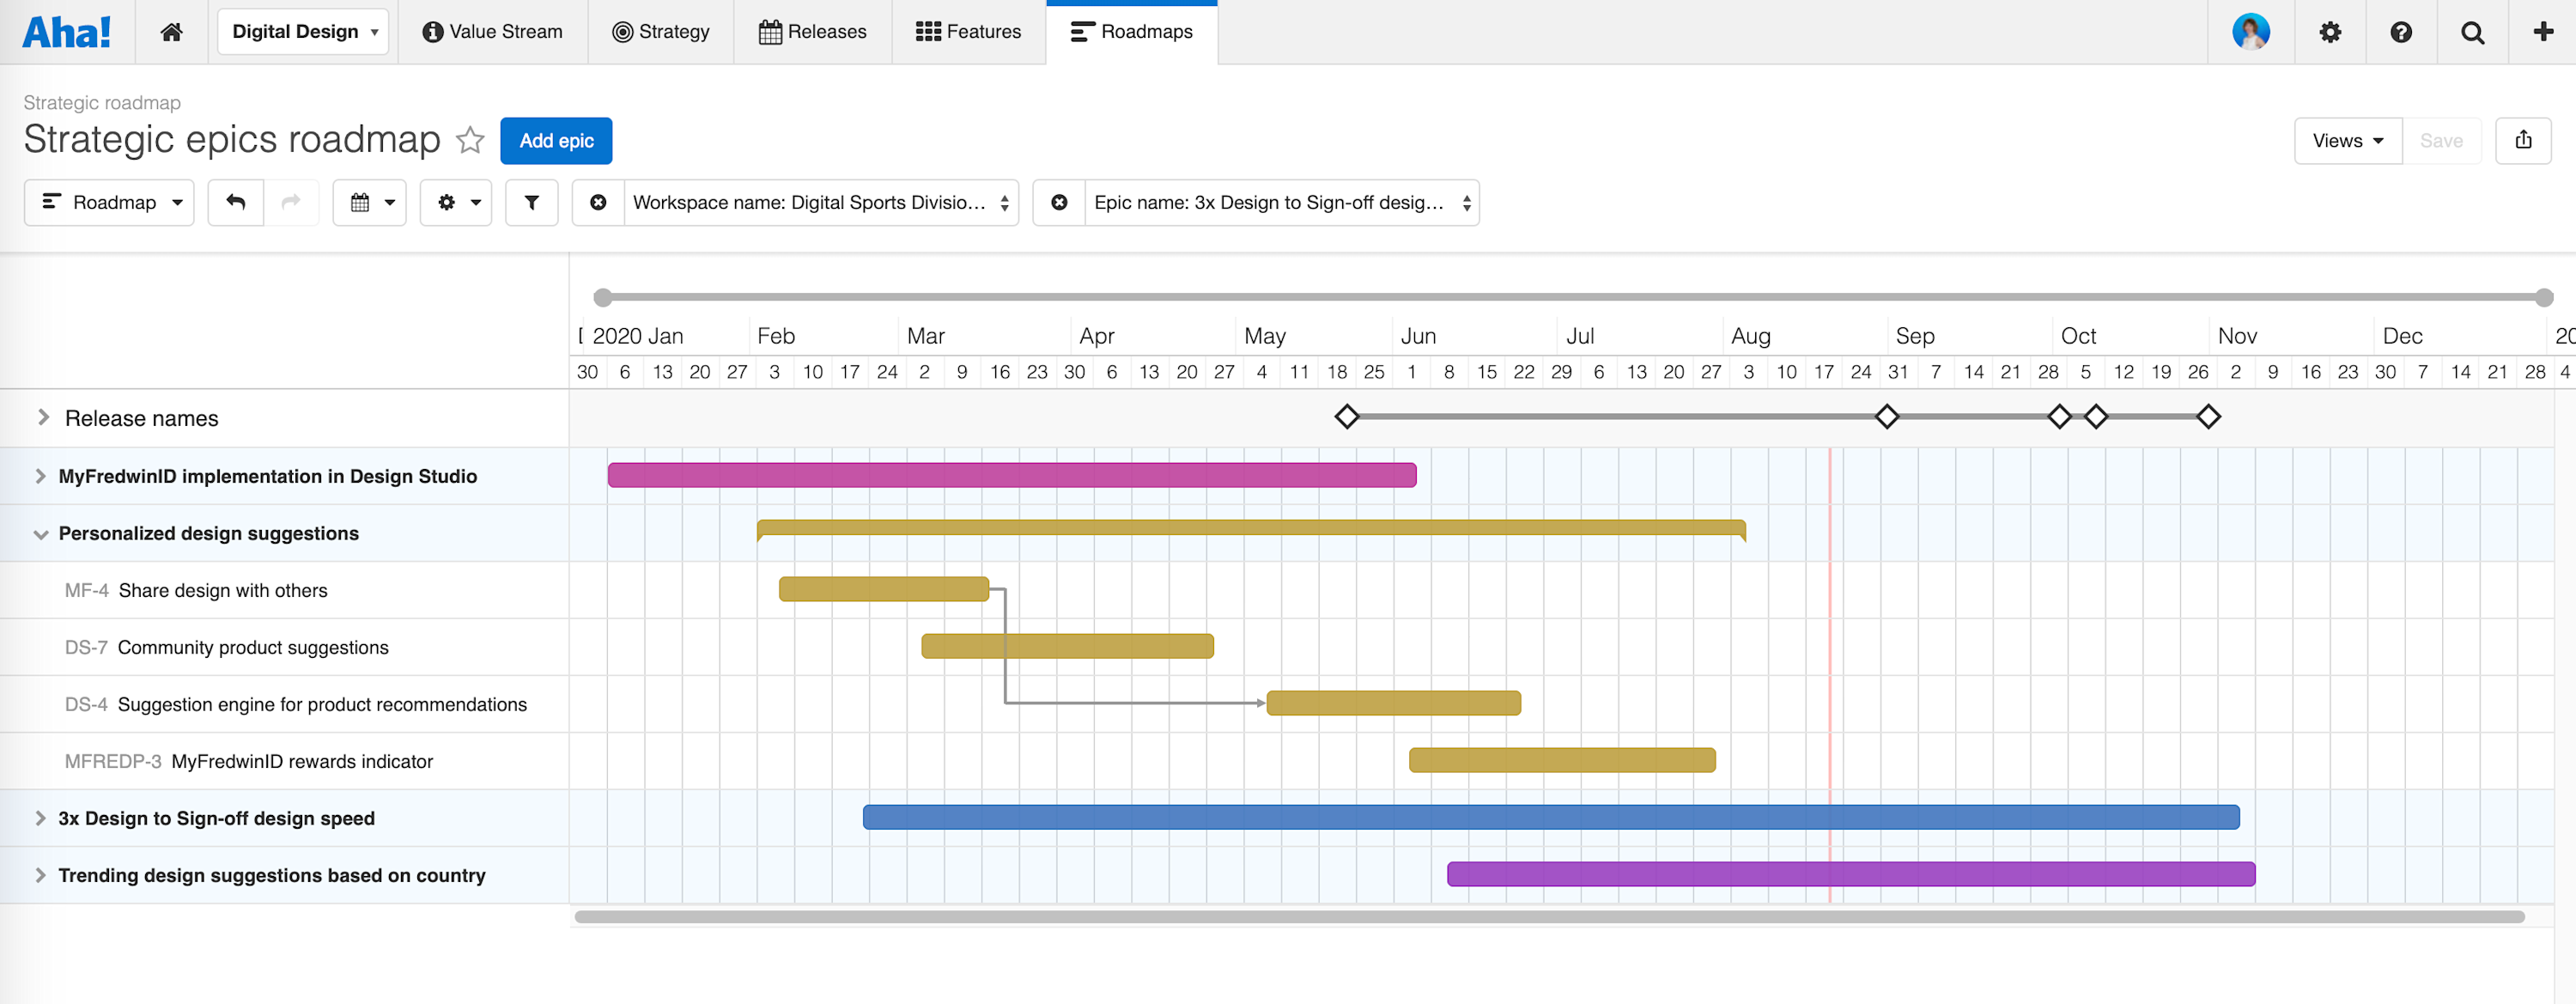Favorite the Strategic epics roadmap
Viewport: 2576px width, 1004px height.
470,140
